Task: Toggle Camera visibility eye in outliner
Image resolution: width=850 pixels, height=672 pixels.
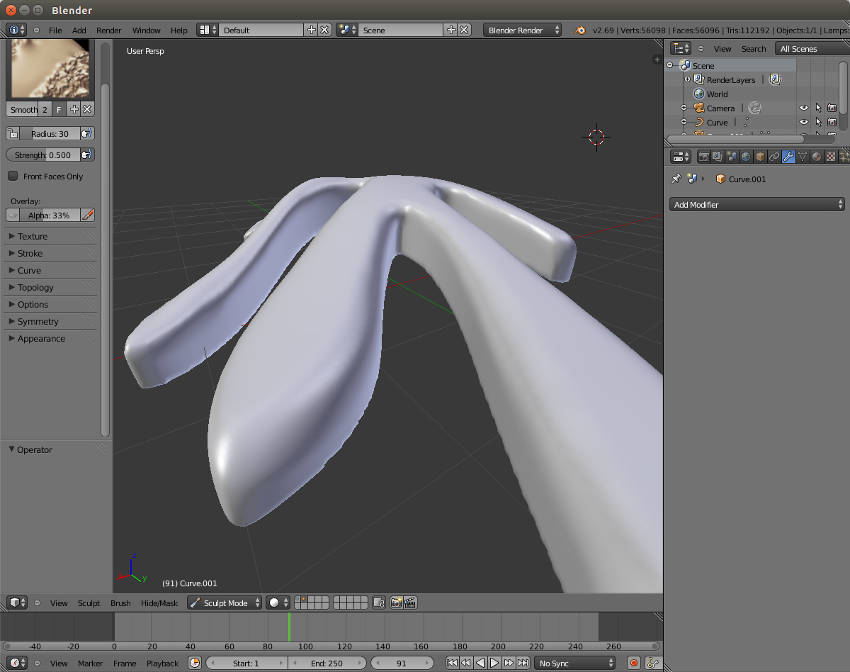Action: click(x=803, y=108)
